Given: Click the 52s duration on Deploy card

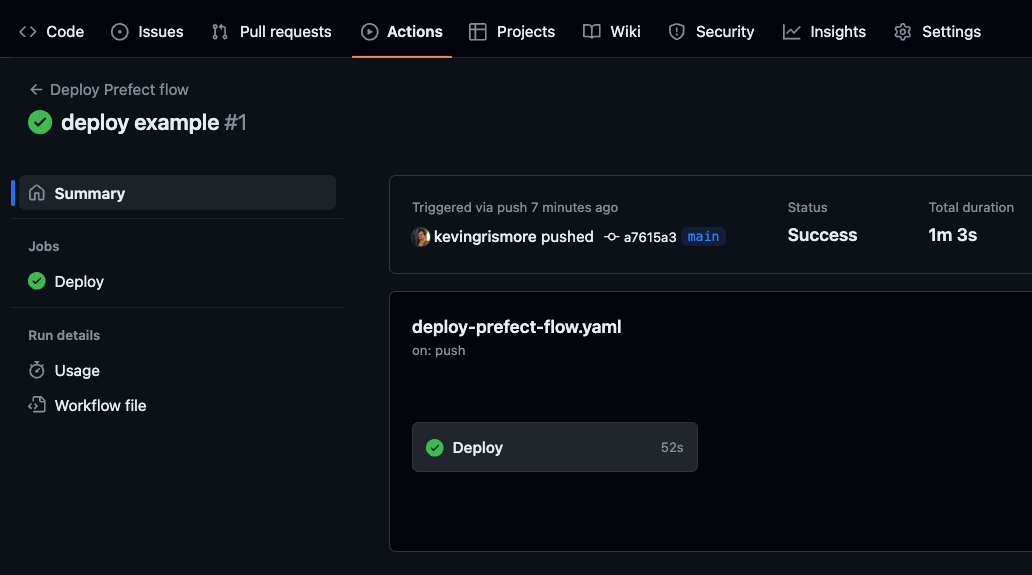Looking at the screenshot, I should click(x=672, y=447).
